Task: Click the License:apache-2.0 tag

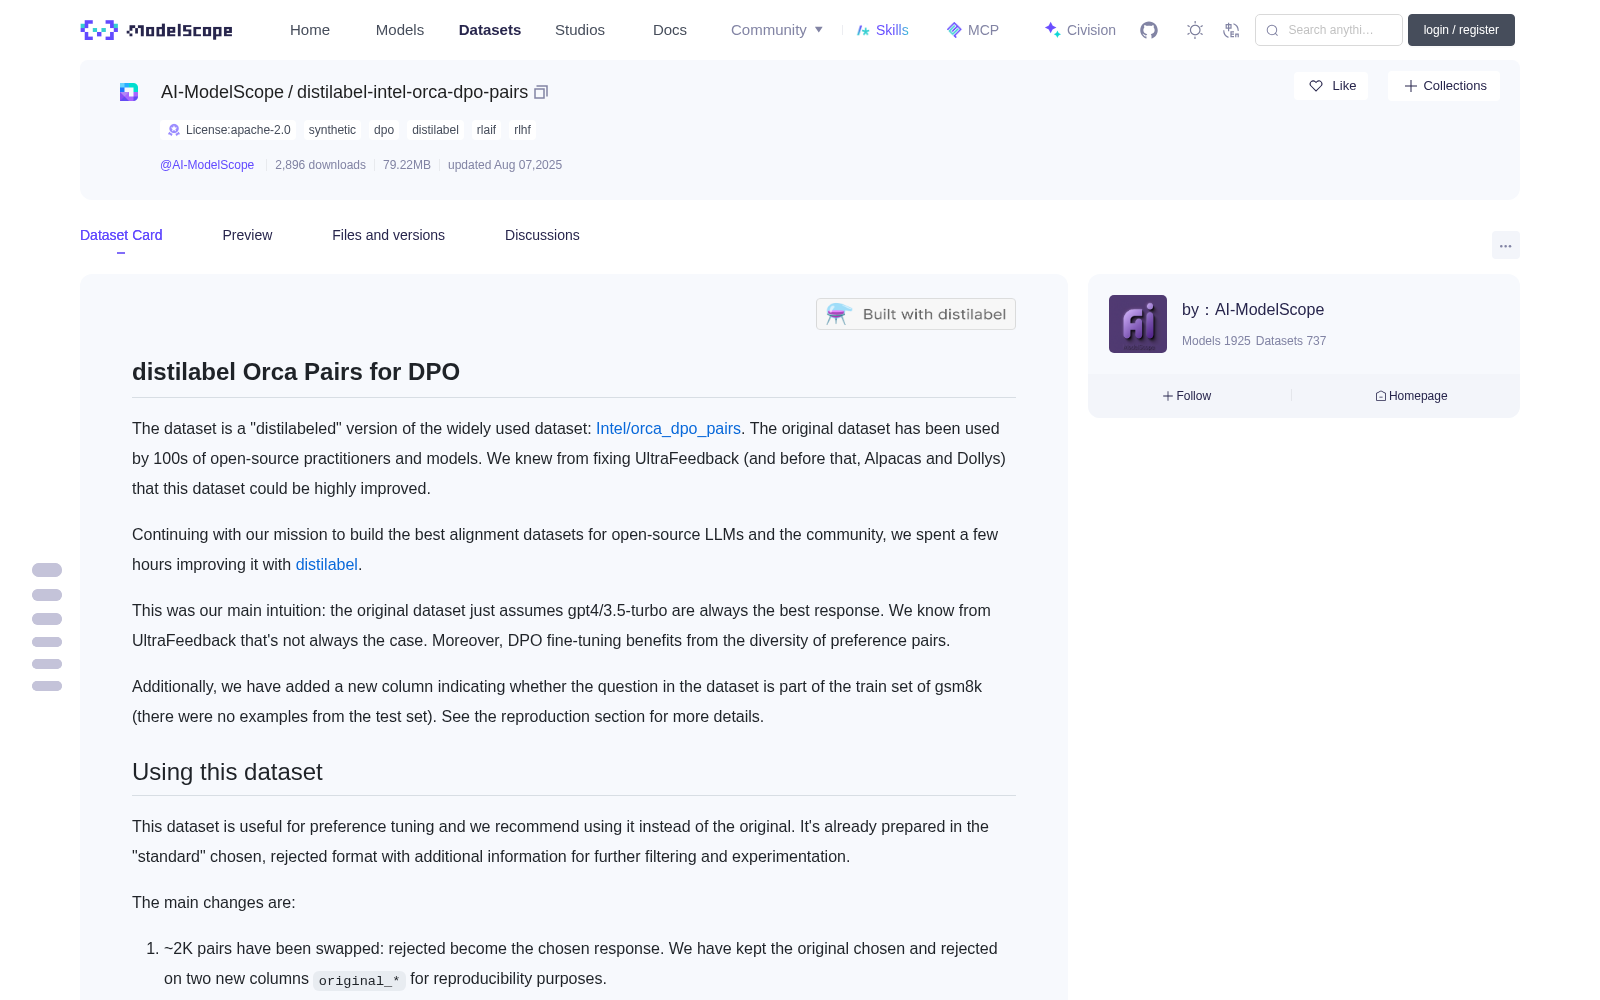Action: 228,130
